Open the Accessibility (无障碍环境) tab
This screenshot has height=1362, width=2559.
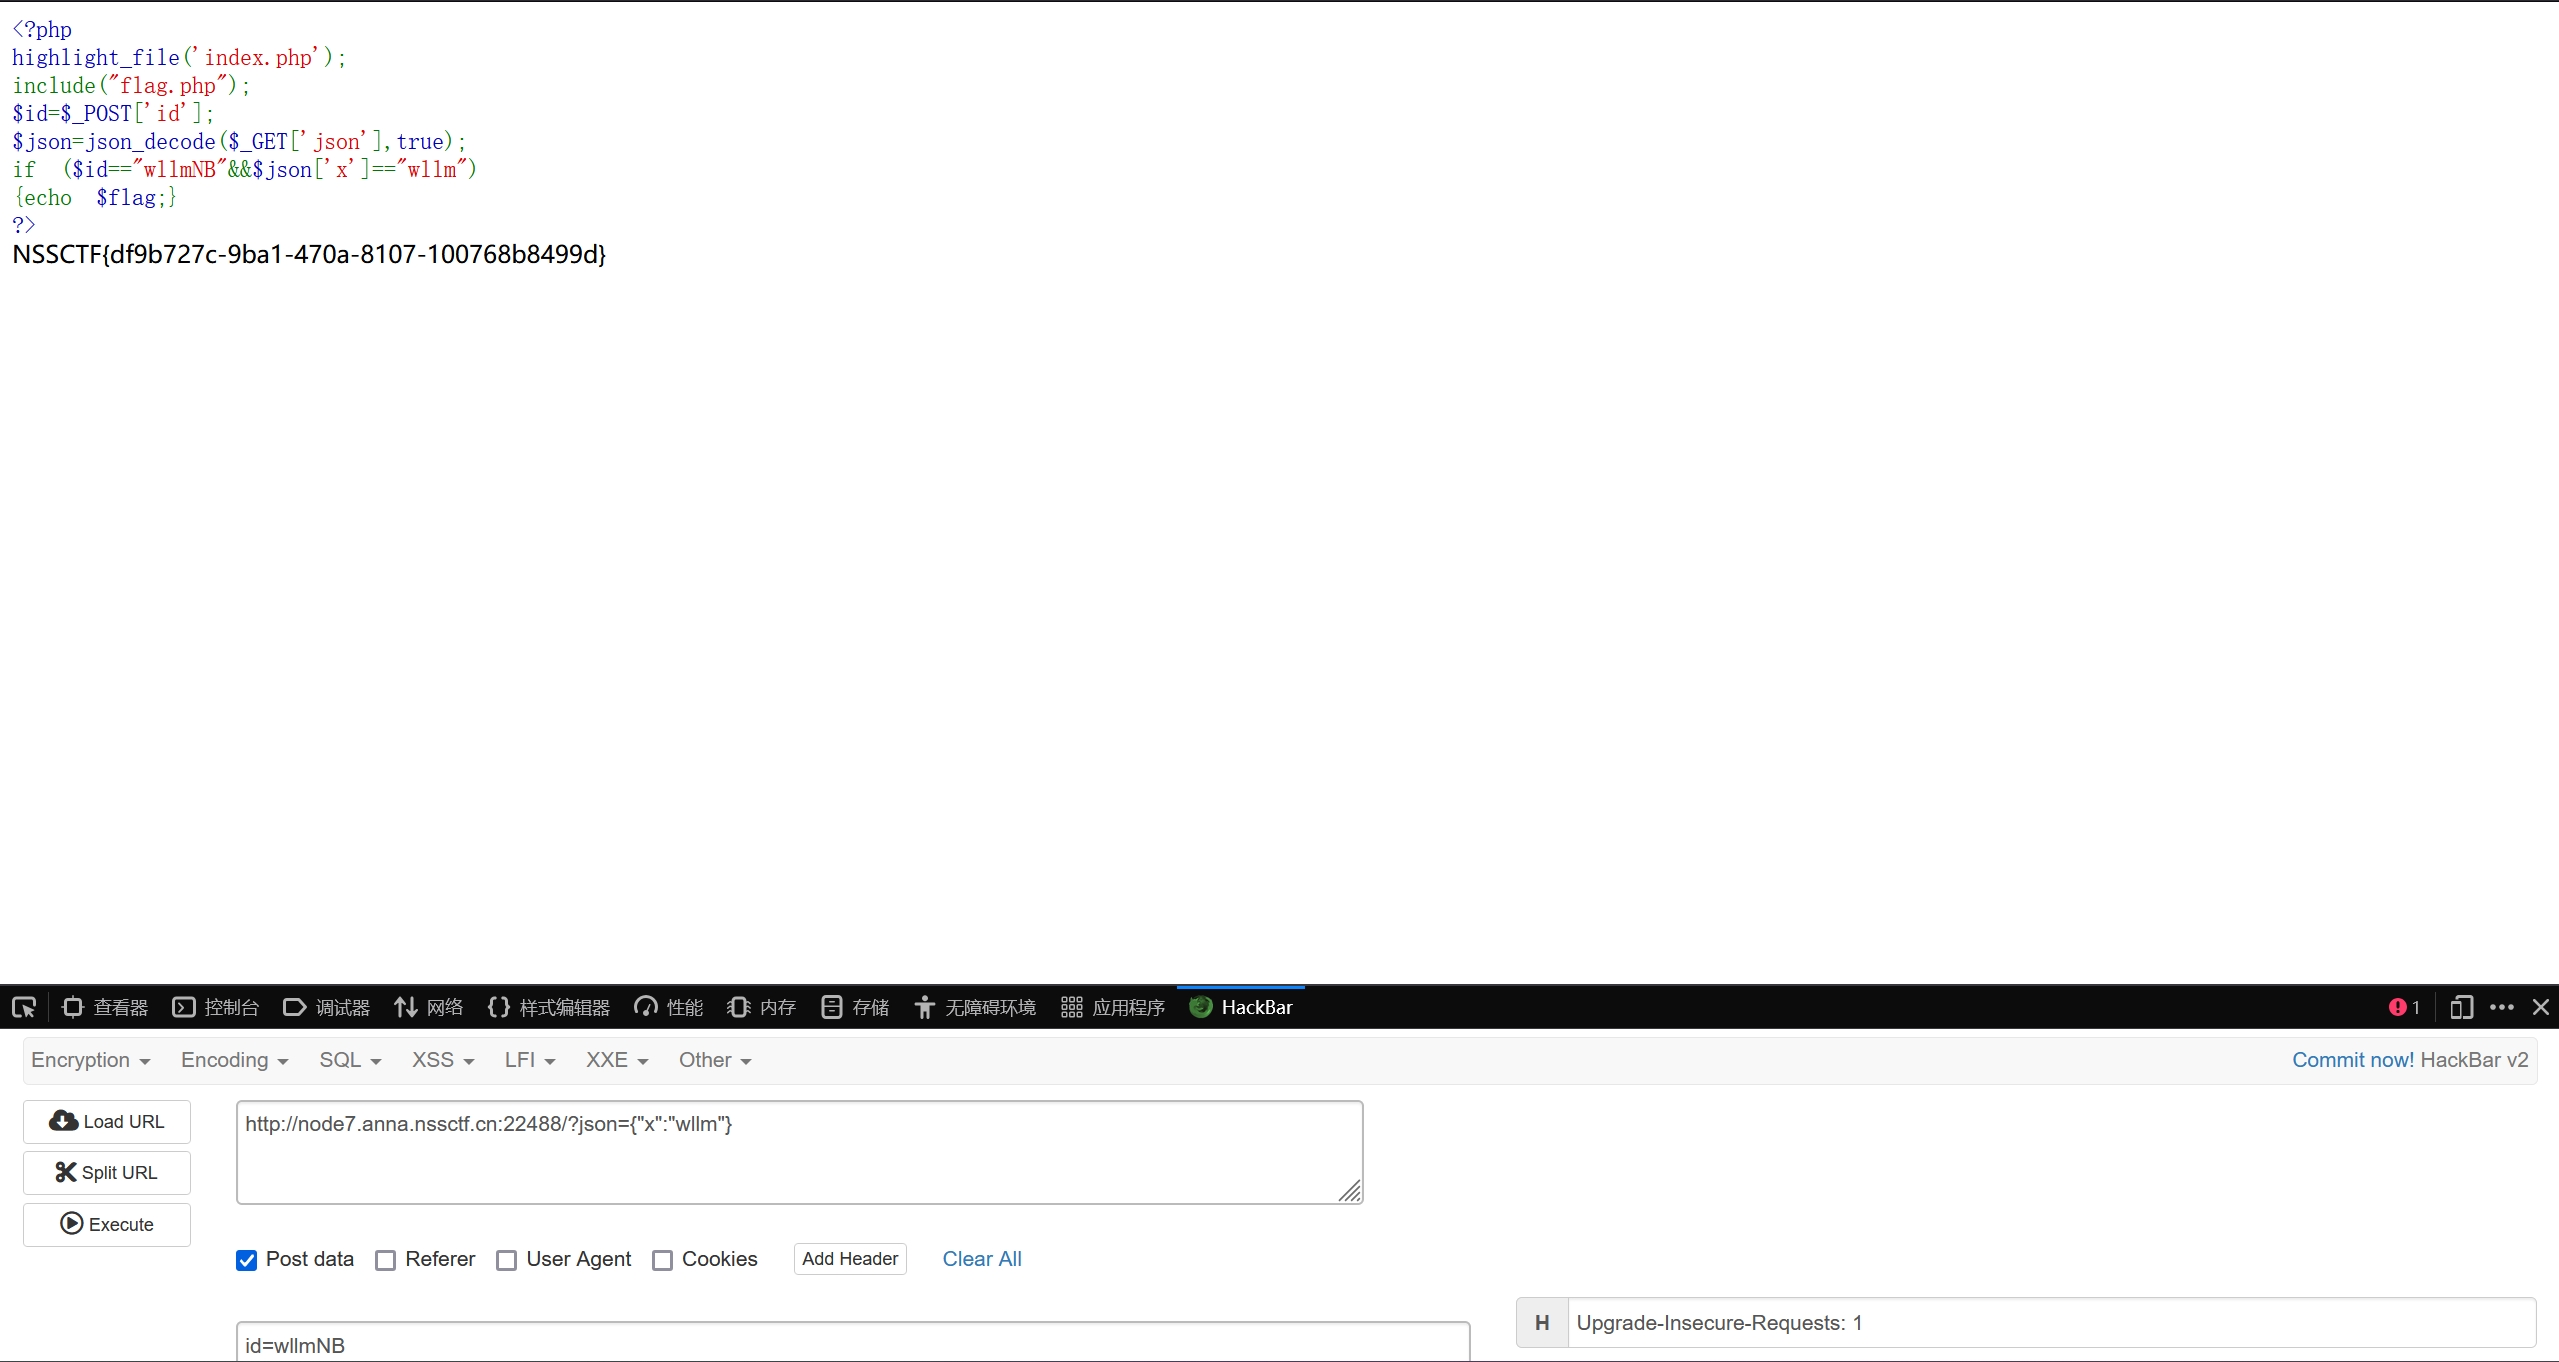(975, 1007)
